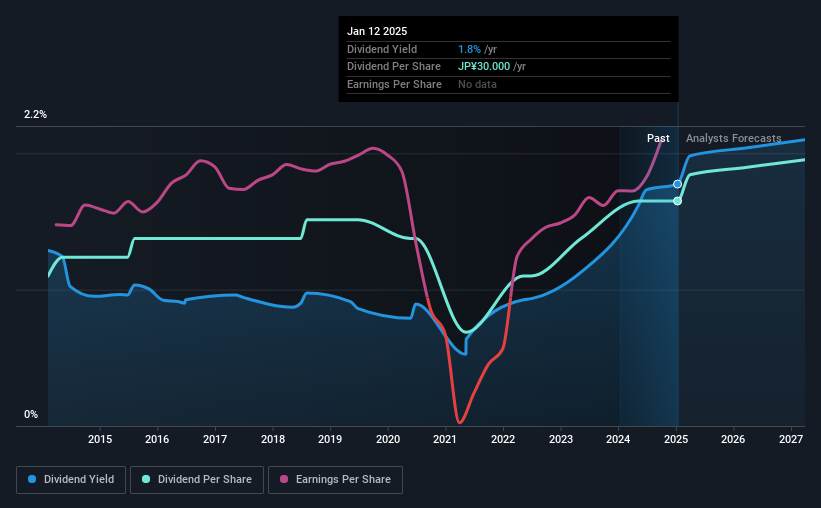This screenshot has width=821, height=508.
Task: Click the 2019 x-axis label
Action: tap(330, 439)
